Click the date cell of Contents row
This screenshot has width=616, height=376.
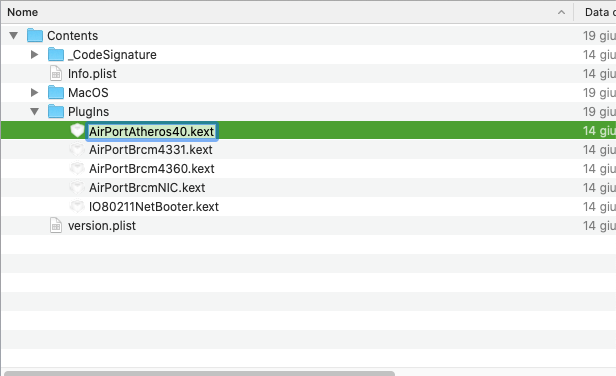tap(599, 36)
